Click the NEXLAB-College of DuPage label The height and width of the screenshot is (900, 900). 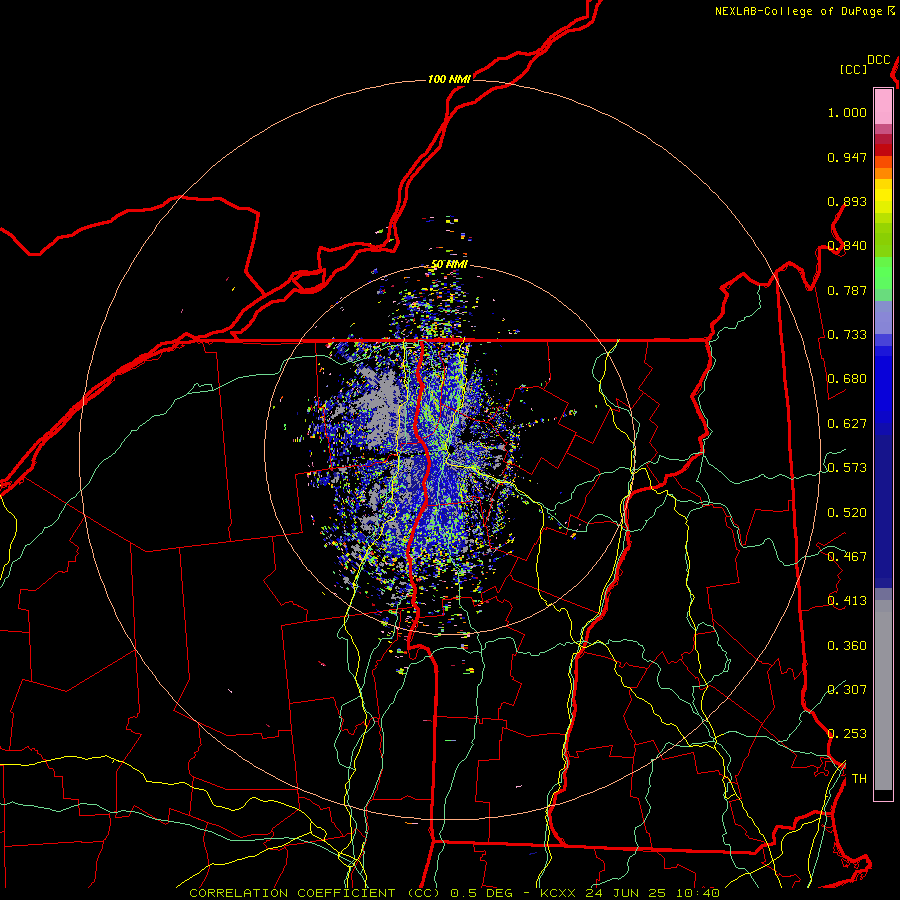click(801, 11)
